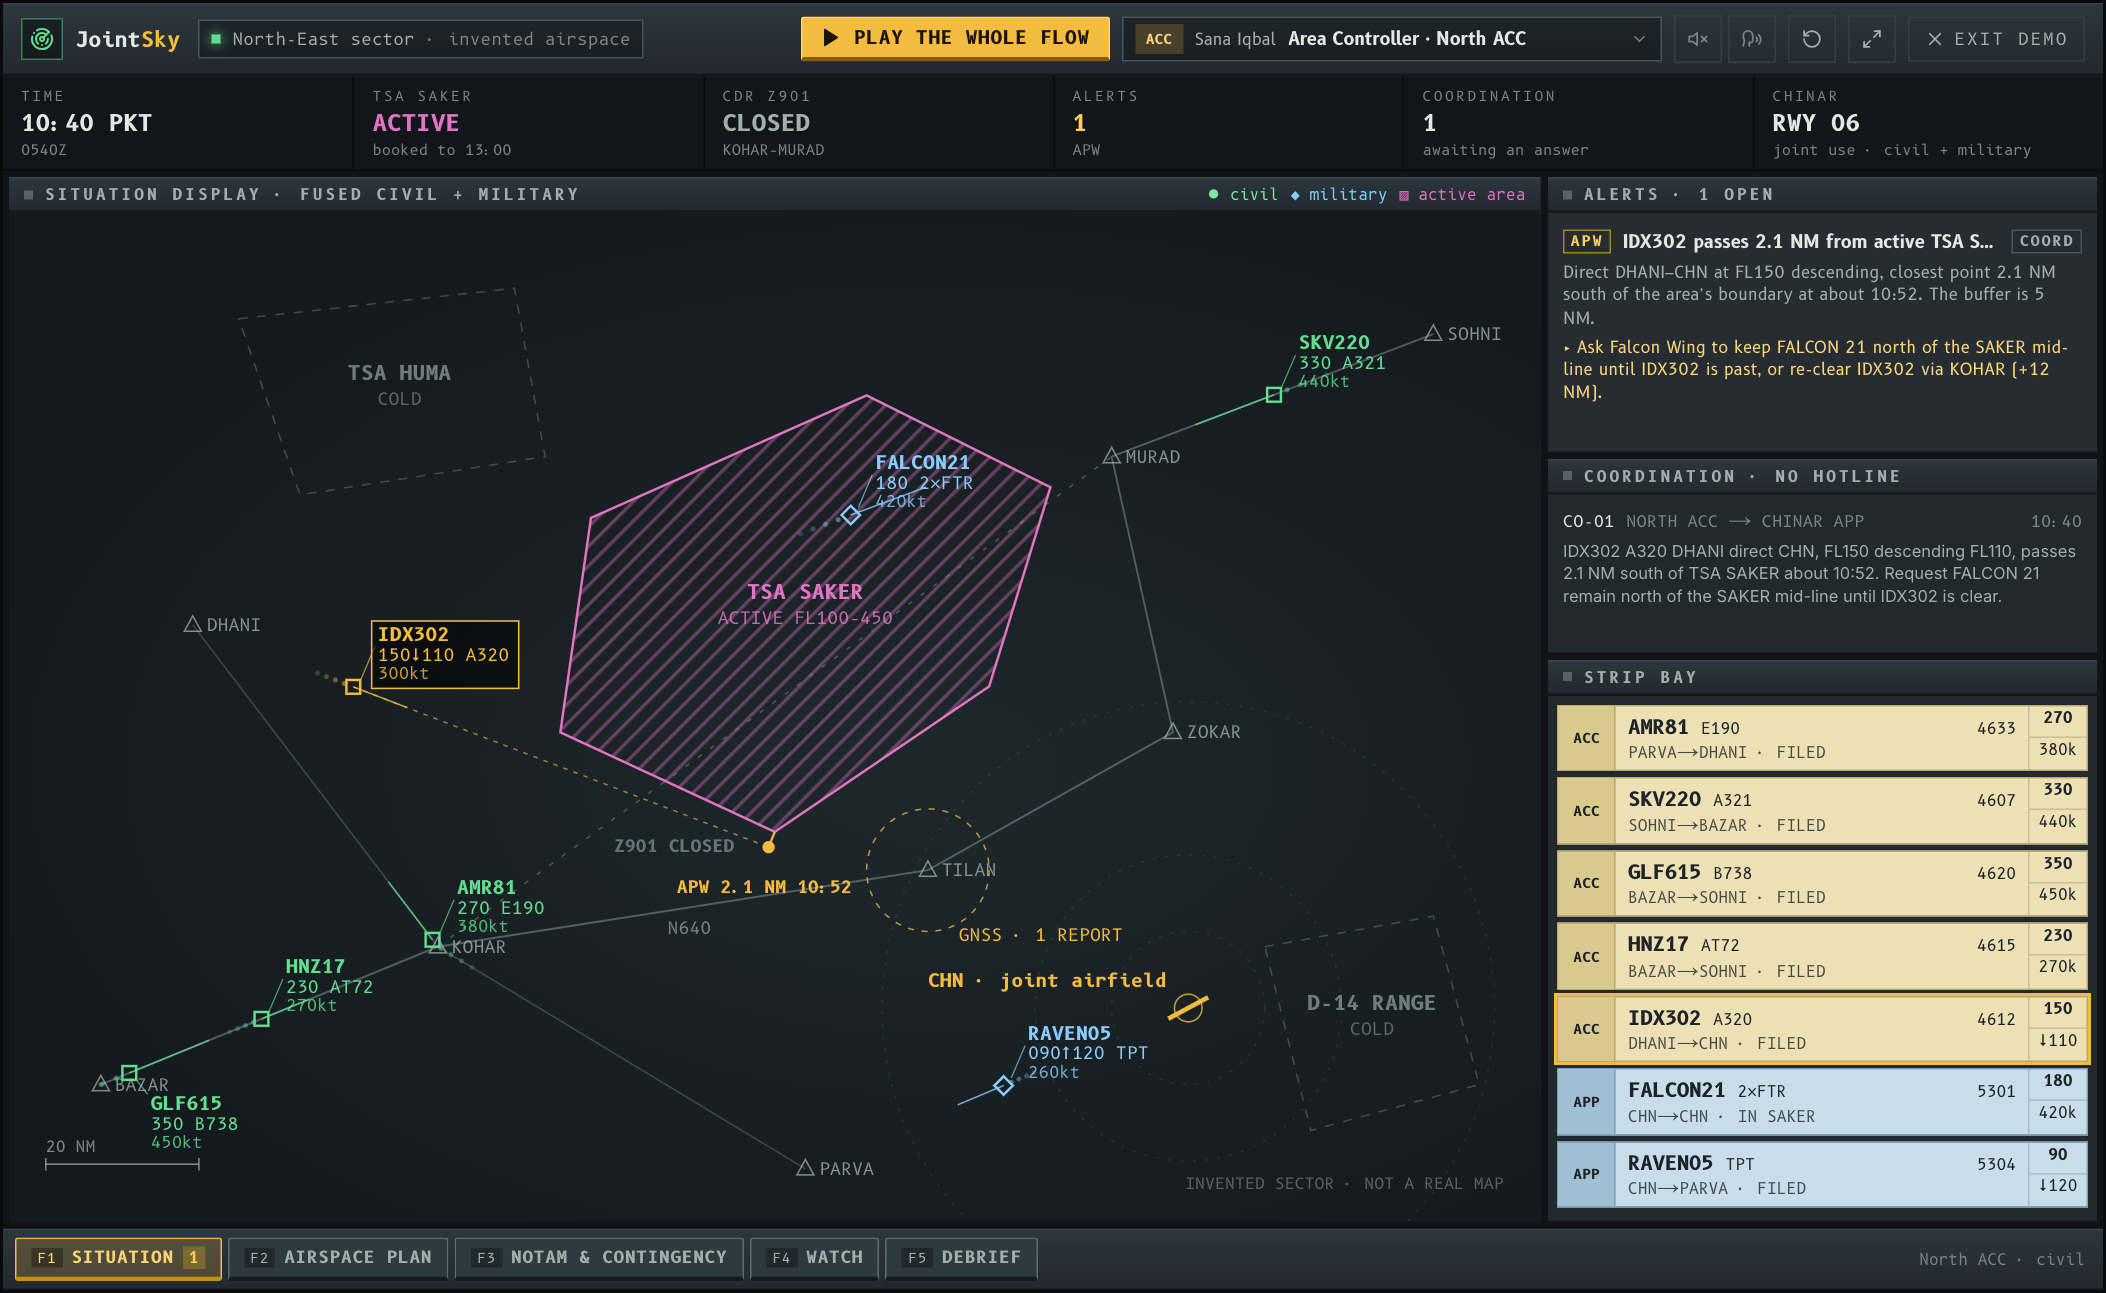Select the HNZ17 track symbol
The image size is (2106, 1293).
pos(261,1019)
